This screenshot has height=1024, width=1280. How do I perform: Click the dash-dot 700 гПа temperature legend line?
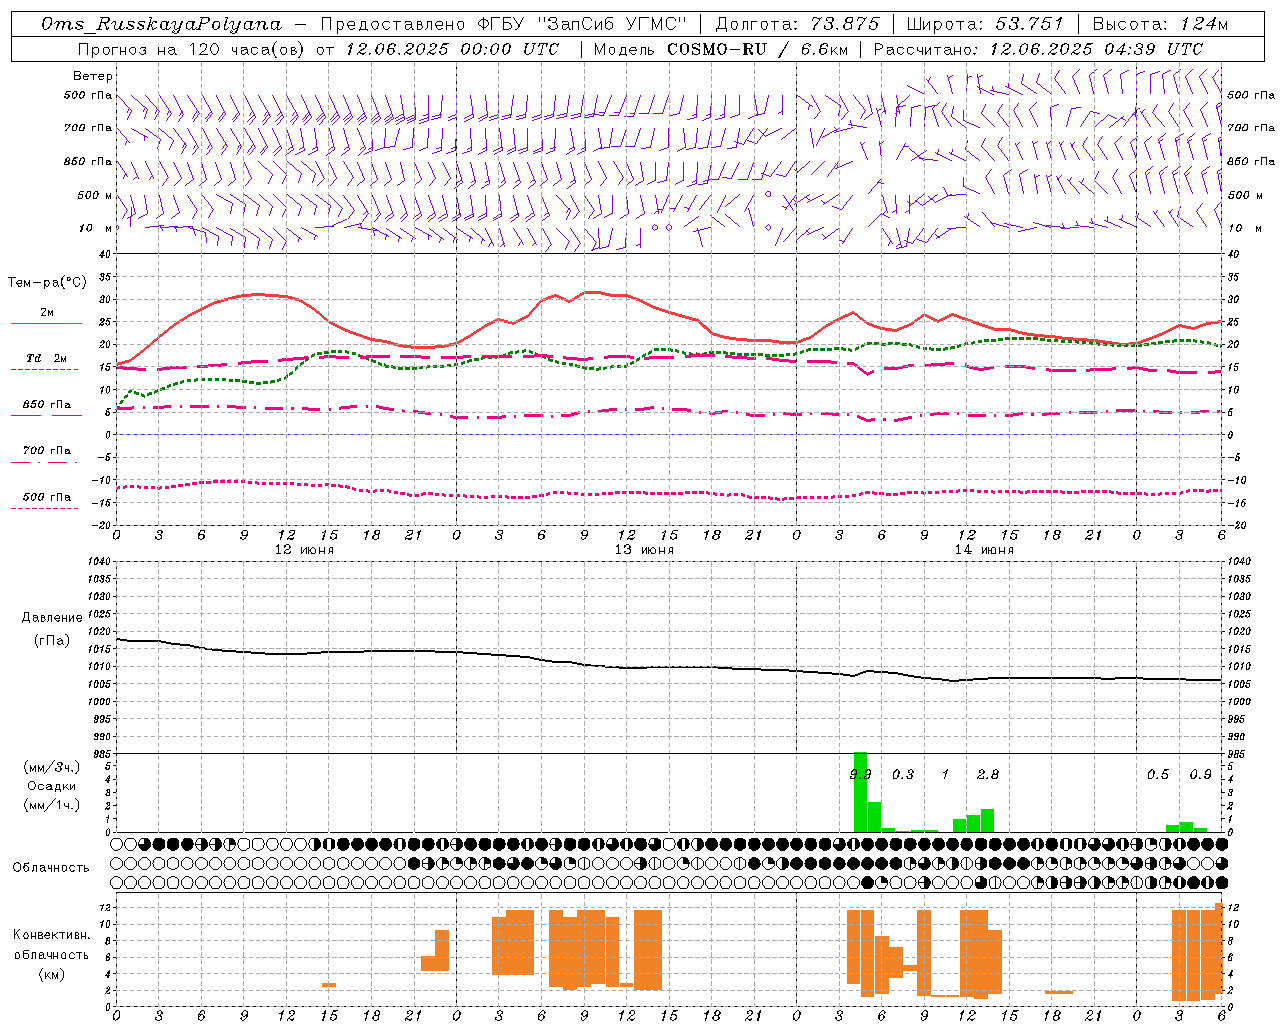(44, 462)
